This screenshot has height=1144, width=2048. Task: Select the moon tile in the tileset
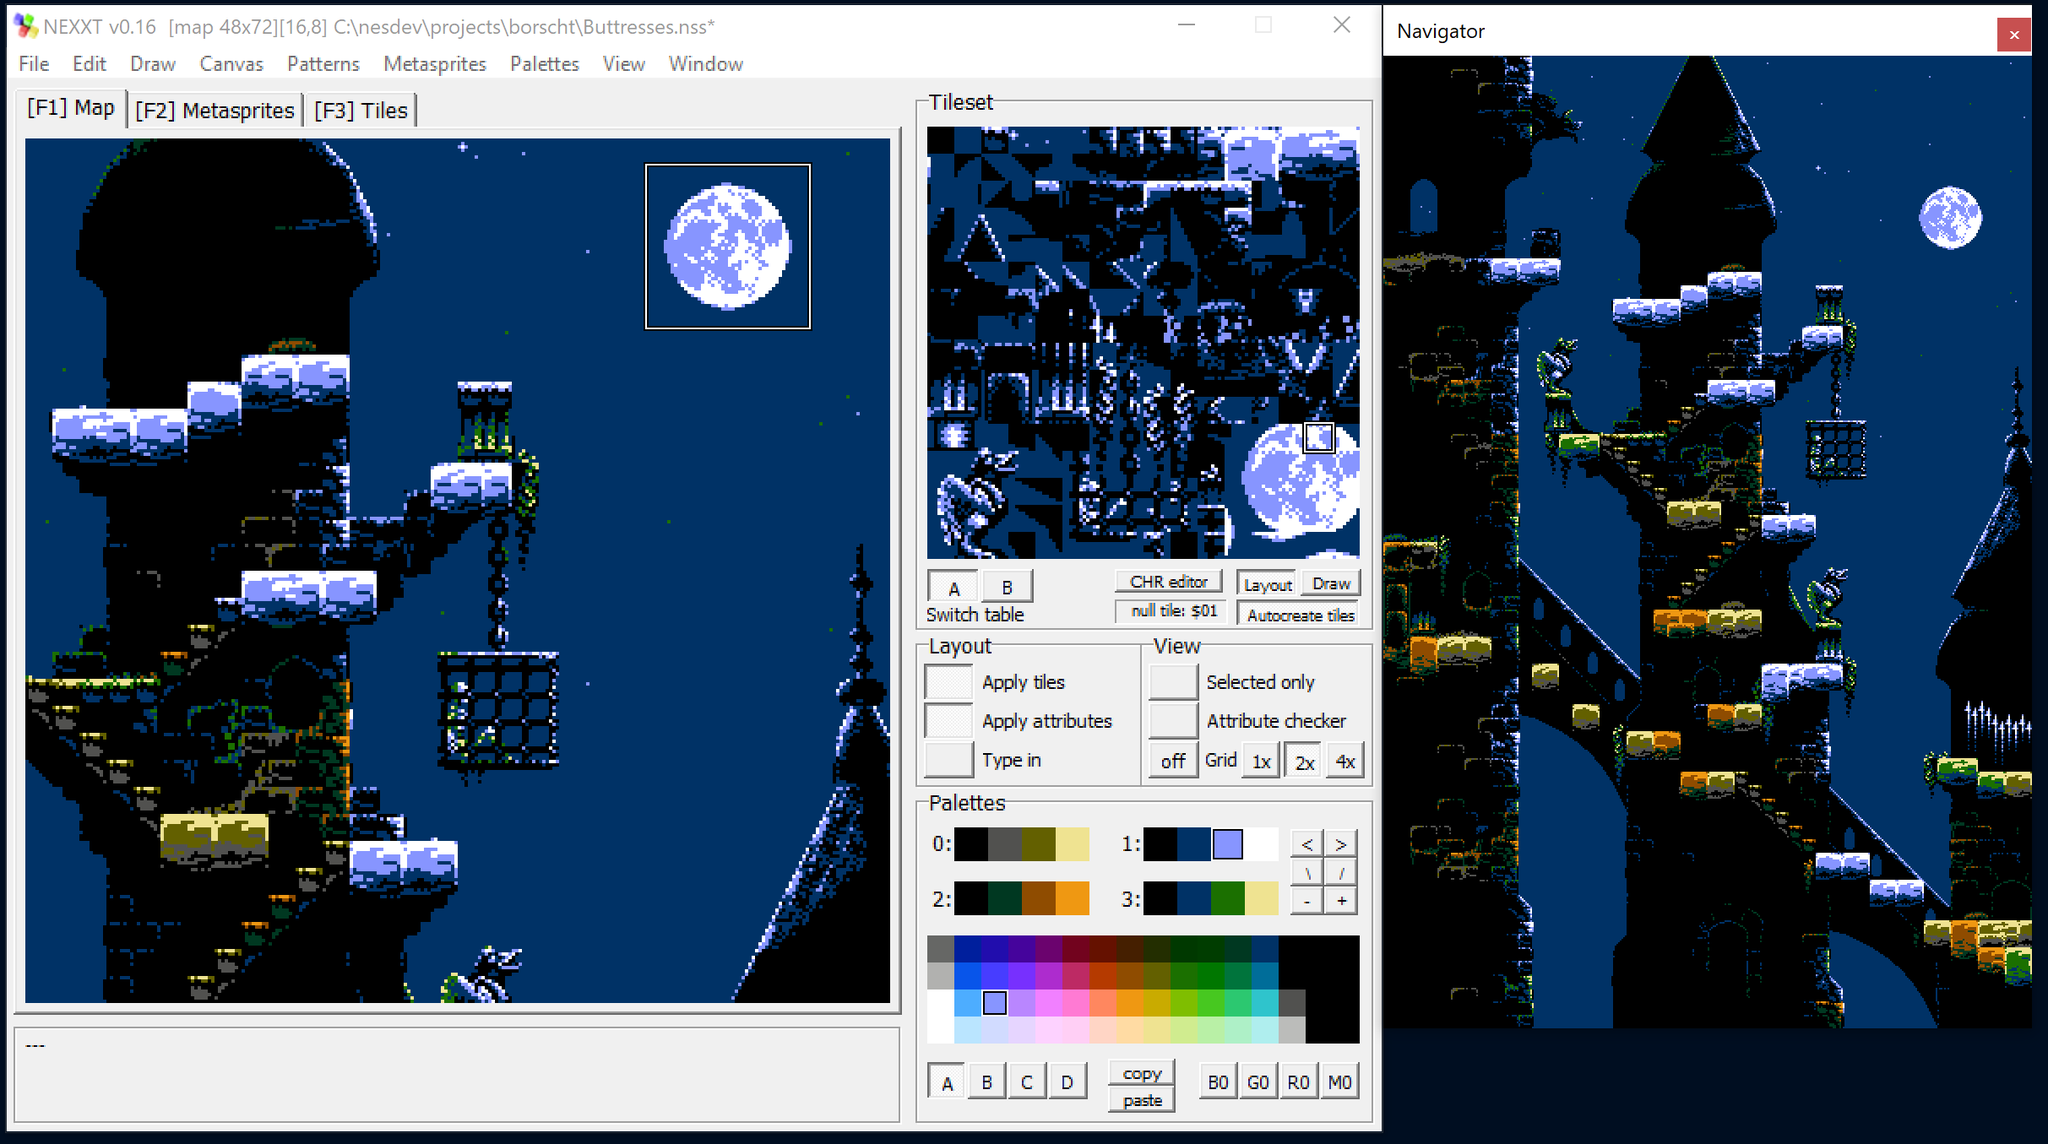(x=1300, y=480)
